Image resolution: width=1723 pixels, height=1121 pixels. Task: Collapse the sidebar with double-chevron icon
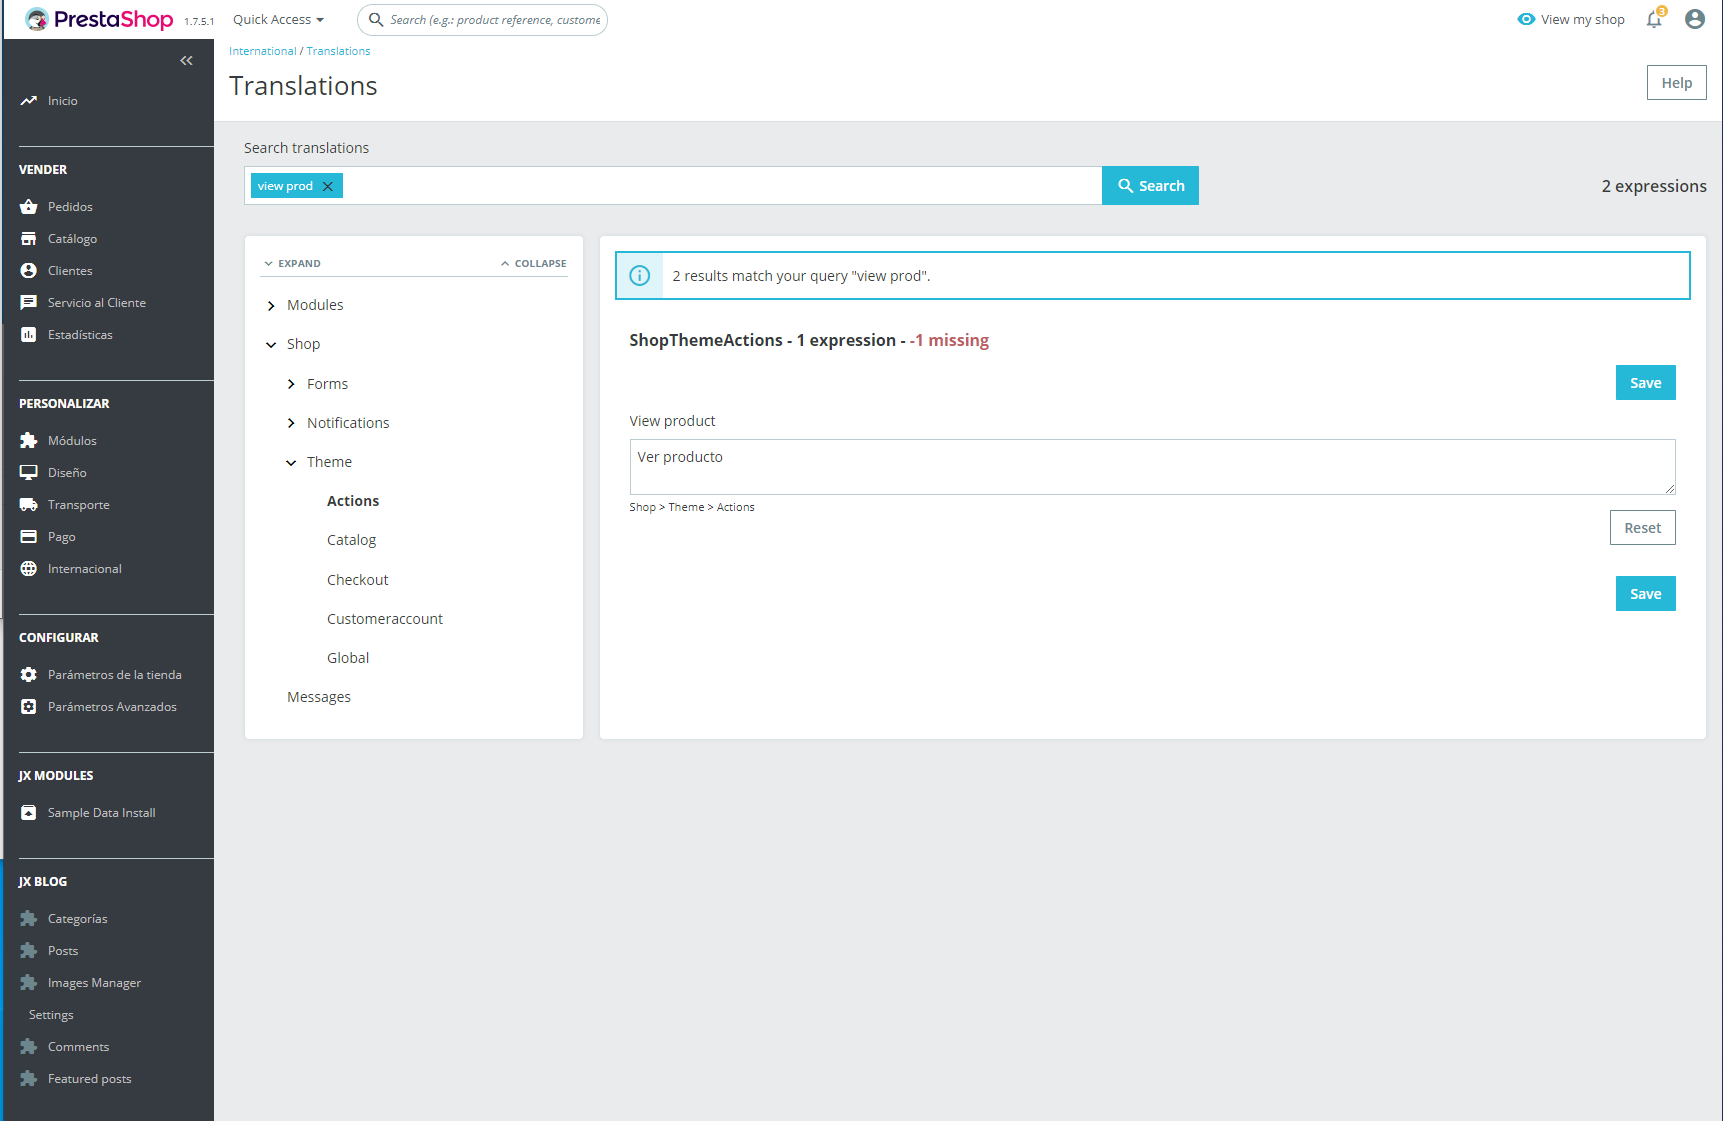[186, 61]
